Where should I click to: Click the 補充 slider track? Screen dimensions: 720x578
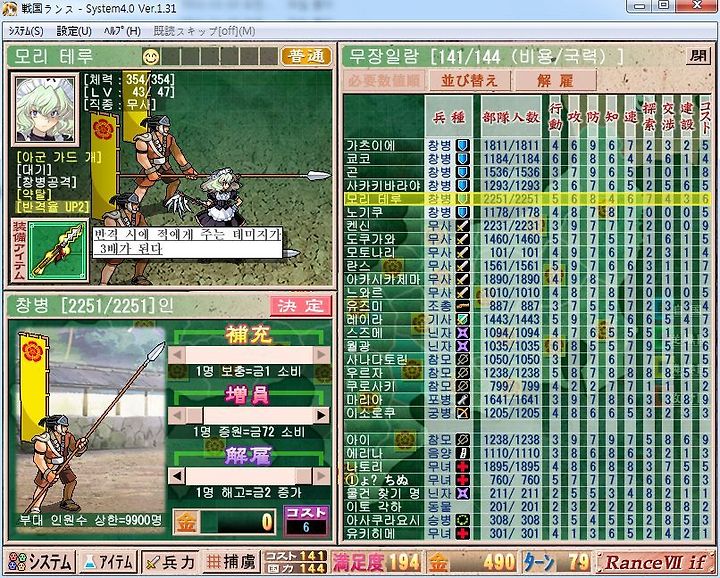coord(249,355)
